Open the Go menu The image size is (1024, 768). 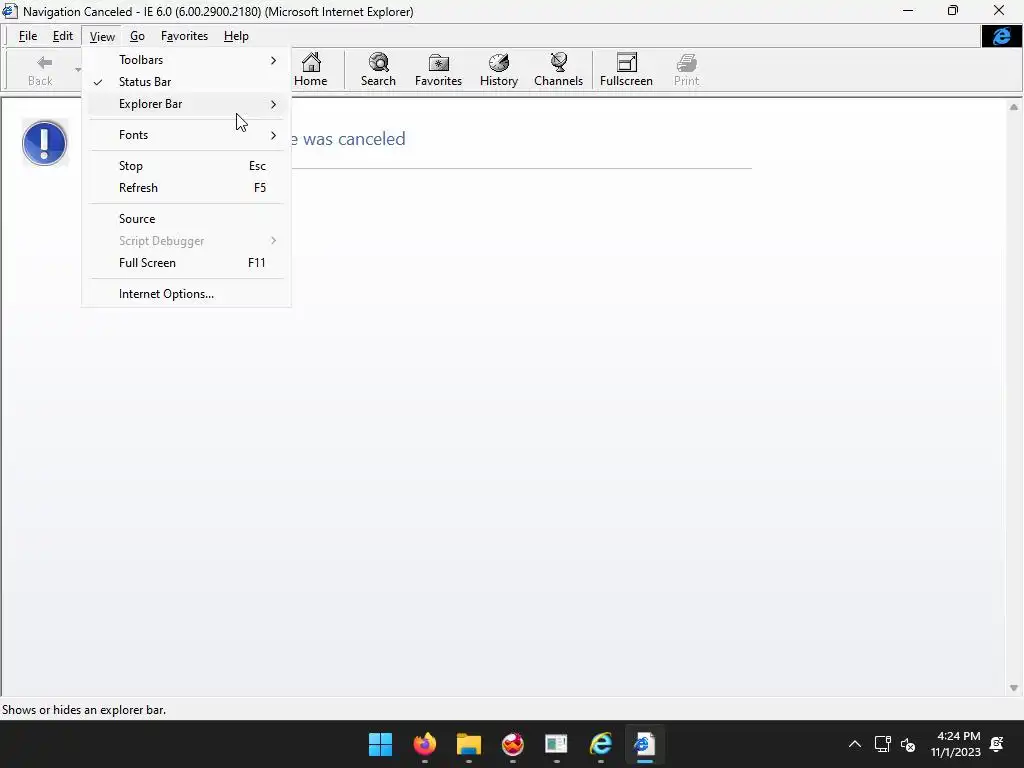click(137, 36)
